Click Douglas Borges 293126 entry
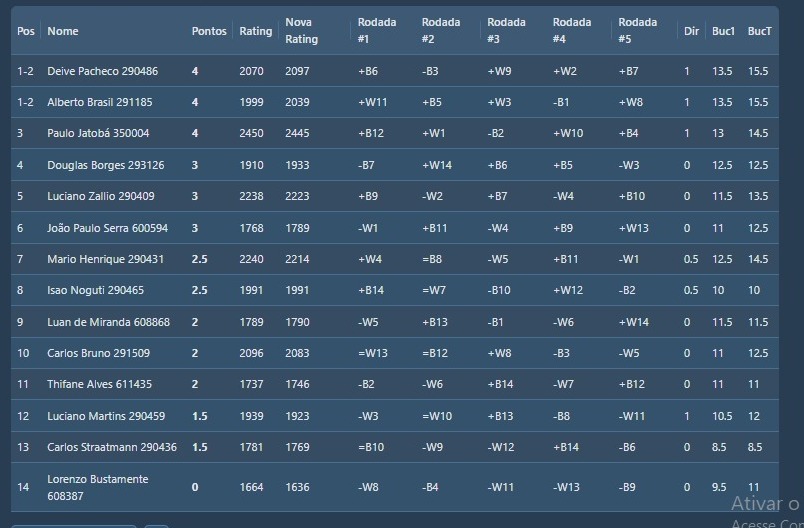The width and height of the screenshot is (804, 528). [x=105, y=165]
